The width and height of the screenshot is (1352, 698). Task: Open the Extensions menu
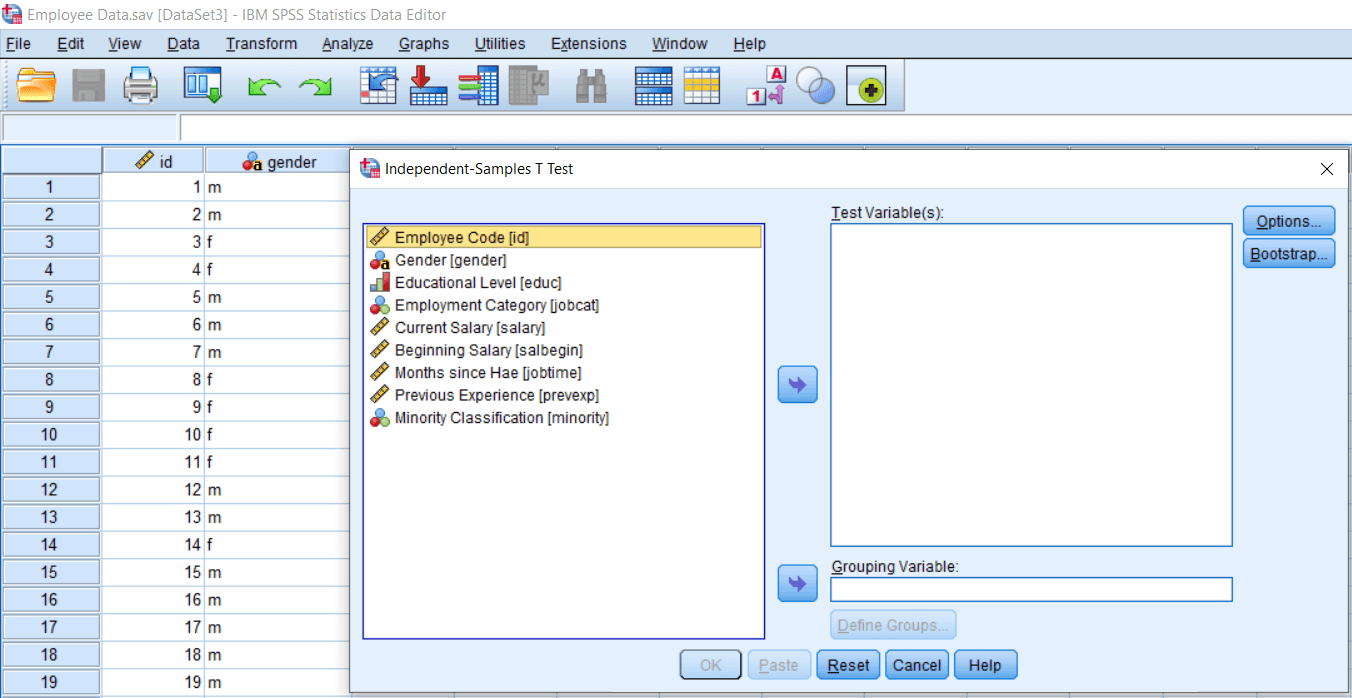(589, 44)
